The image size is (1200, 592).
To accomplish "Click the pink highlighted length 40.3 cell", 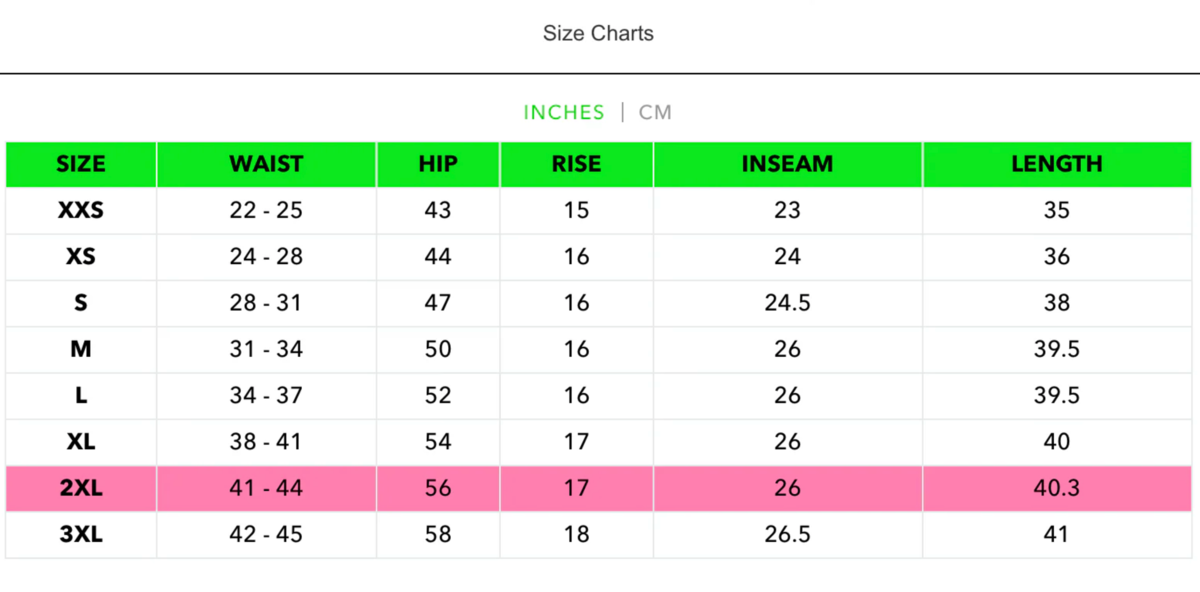I will pyautogui.click(x=1056, y=488).
